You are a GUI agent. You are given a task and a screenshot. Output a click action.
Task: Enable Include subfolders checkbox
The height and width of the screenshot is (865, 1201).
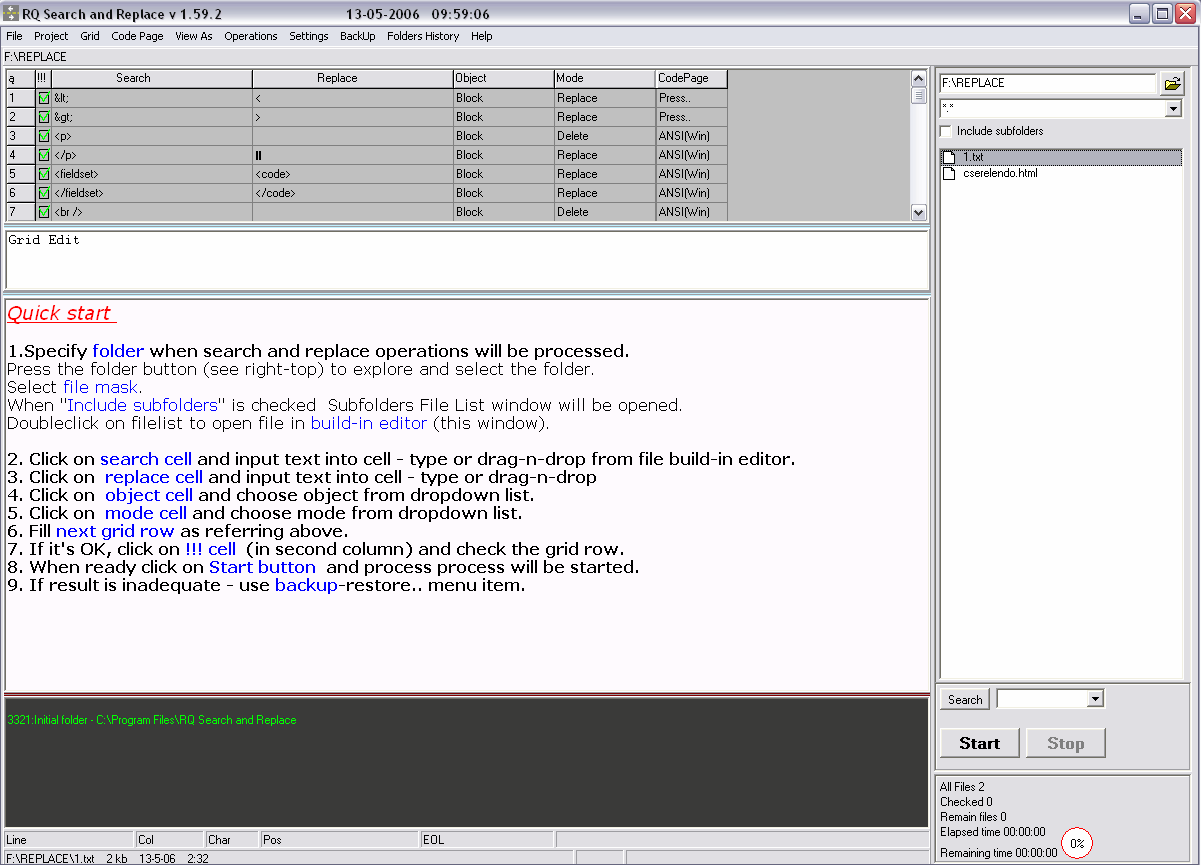point(946,131)
